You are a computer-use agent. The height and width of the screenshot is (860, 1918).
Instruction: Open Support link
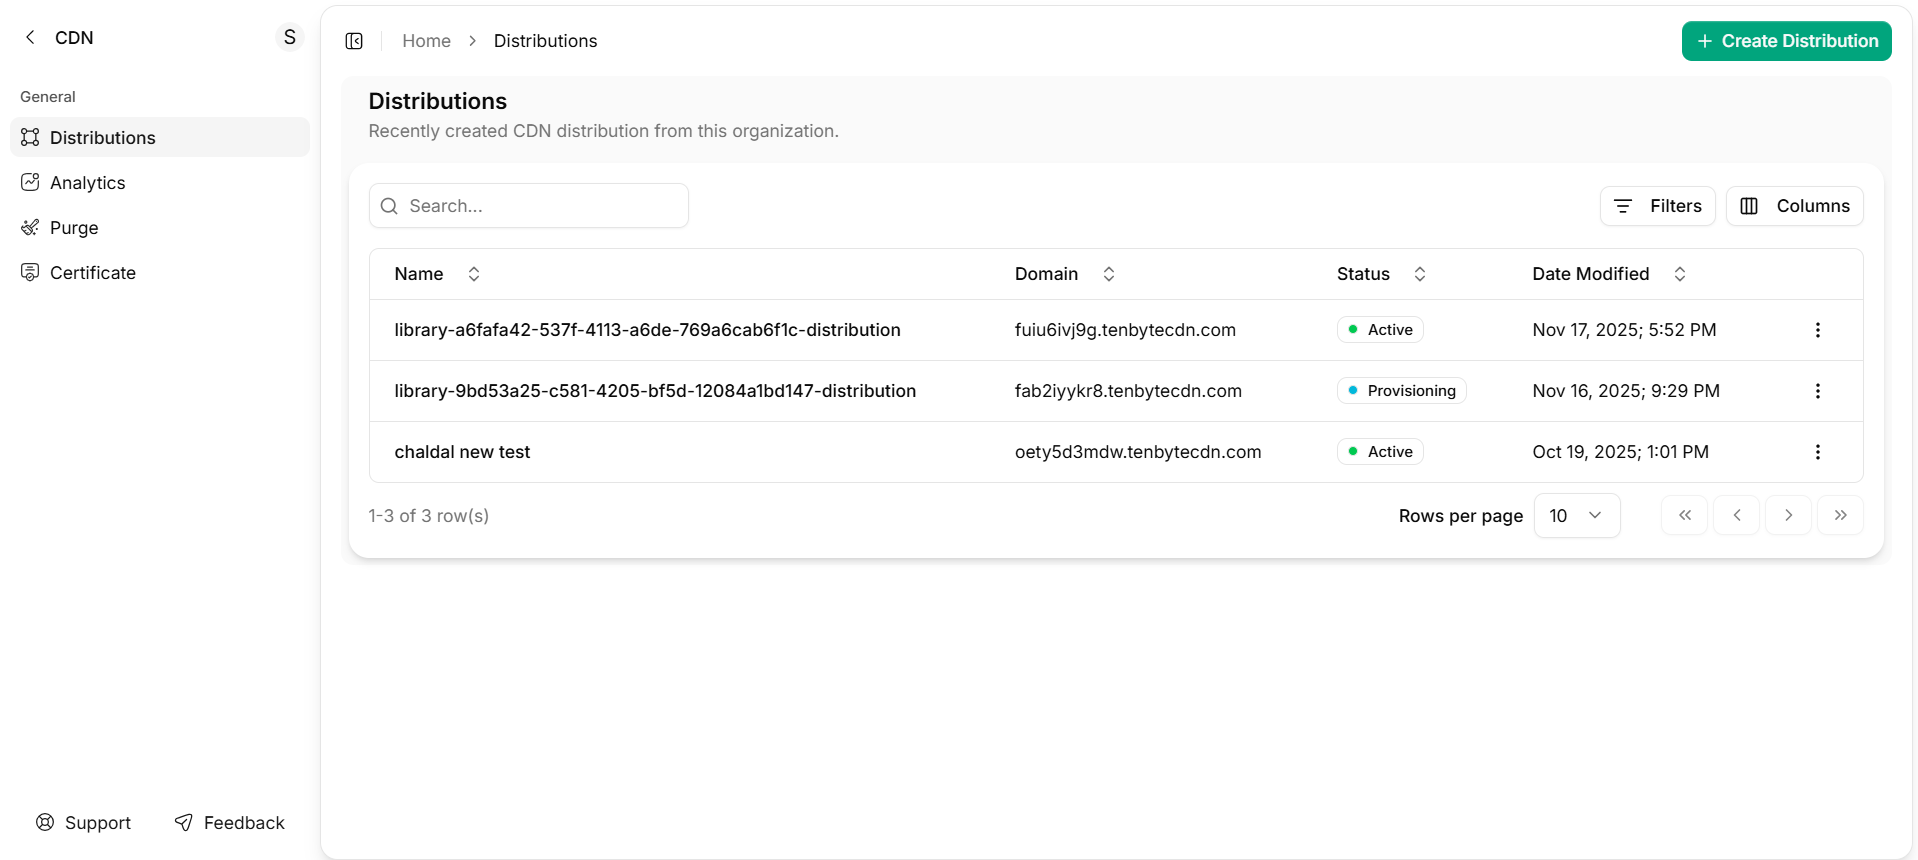click(x=84, y=822)
